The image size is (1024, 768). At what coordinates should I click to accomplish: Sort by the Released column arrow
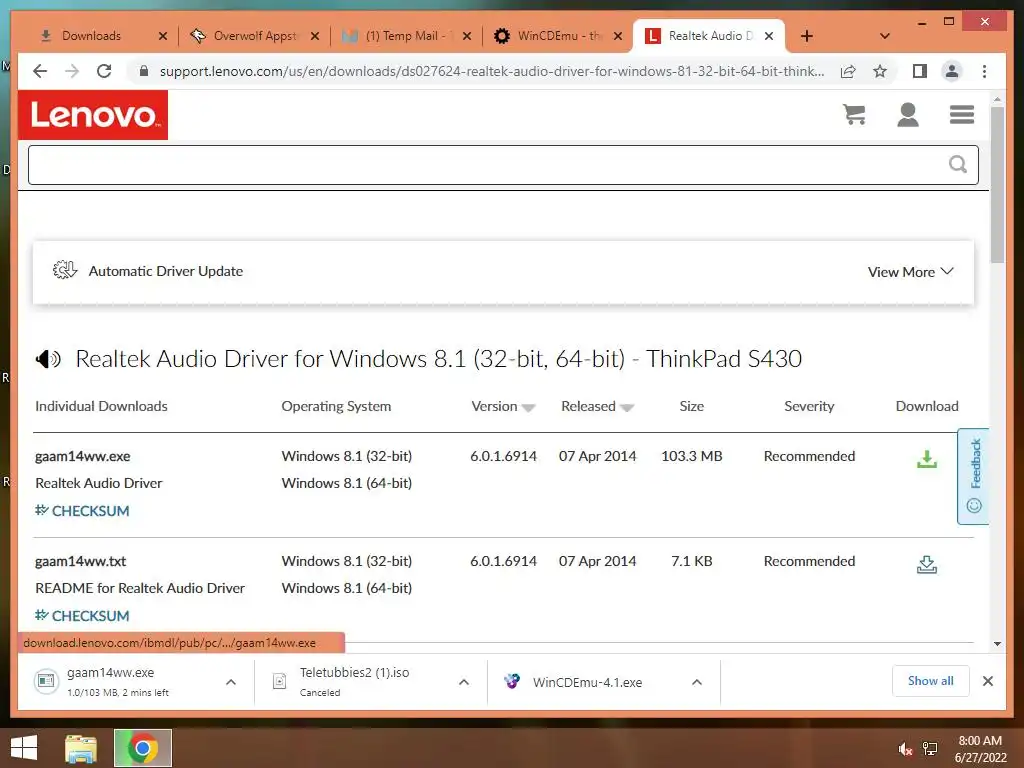[x=627, y=408]
